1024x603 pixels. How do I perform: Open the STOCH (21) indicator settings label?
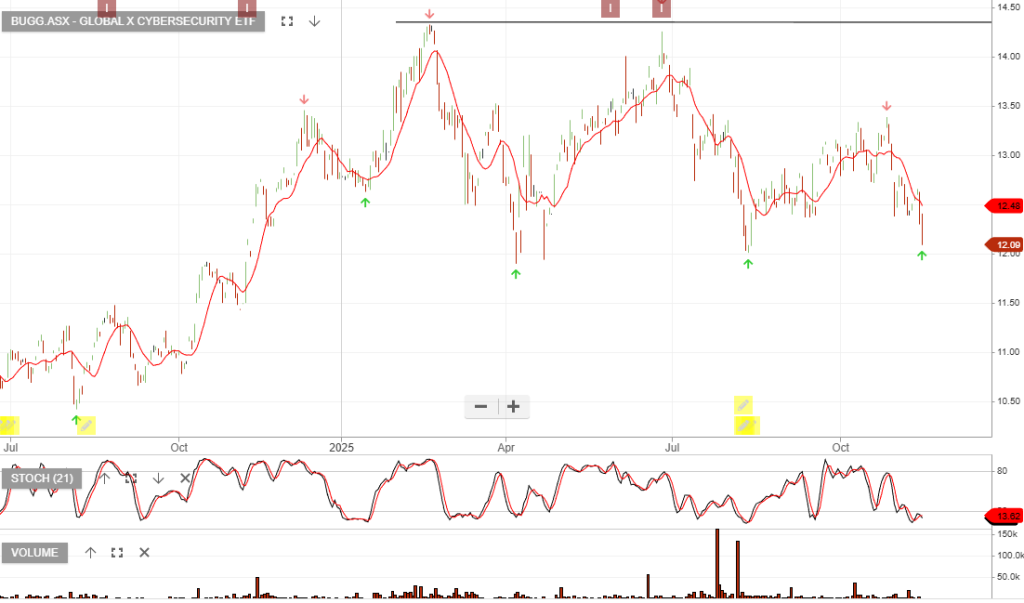(42, 478)
